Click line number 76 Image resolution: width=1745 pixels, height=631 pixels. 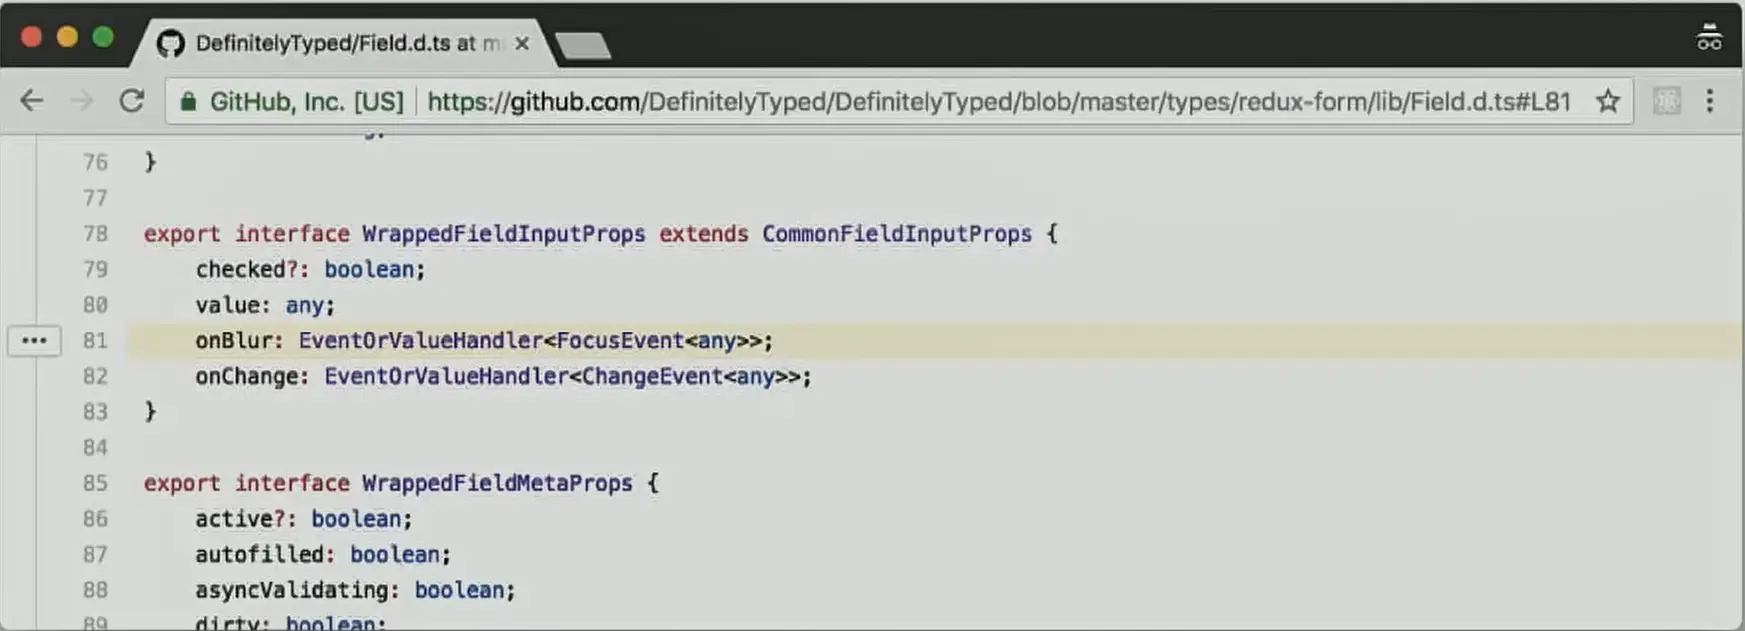pyautogui.click(x=95, y=162)
